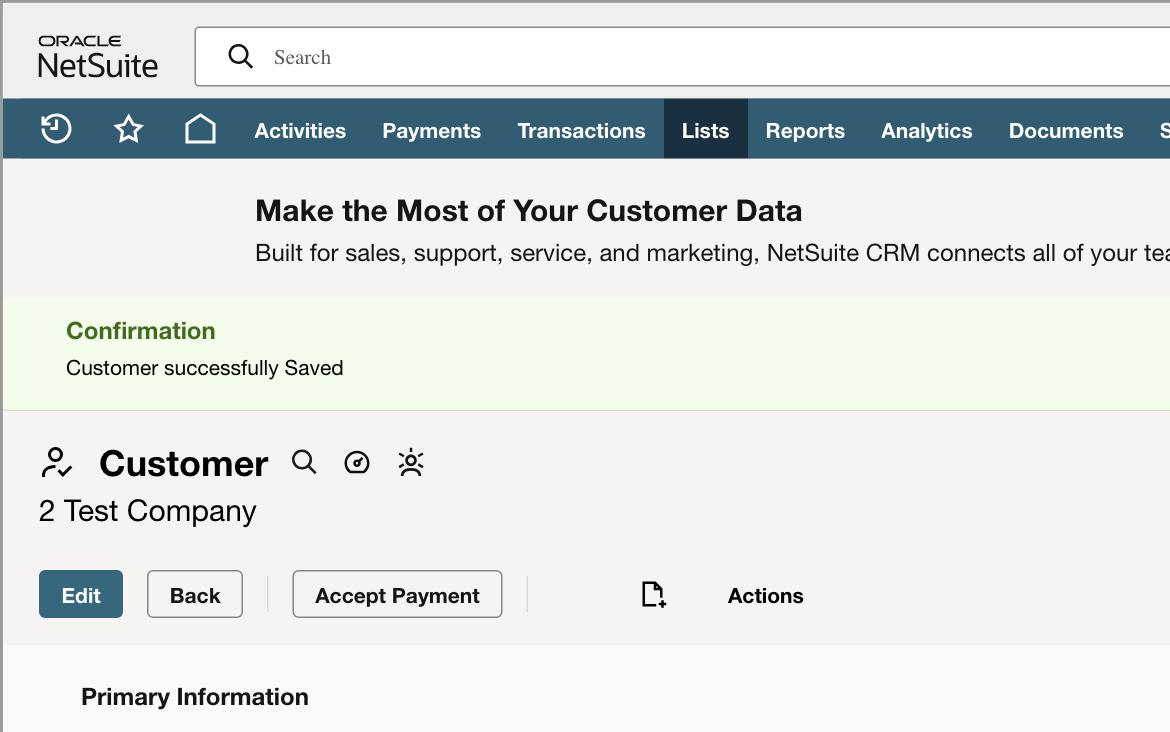This screenshot has height=732, width=1170.
Task: Click the Primary Information section heading
Action: pos(195,697)
